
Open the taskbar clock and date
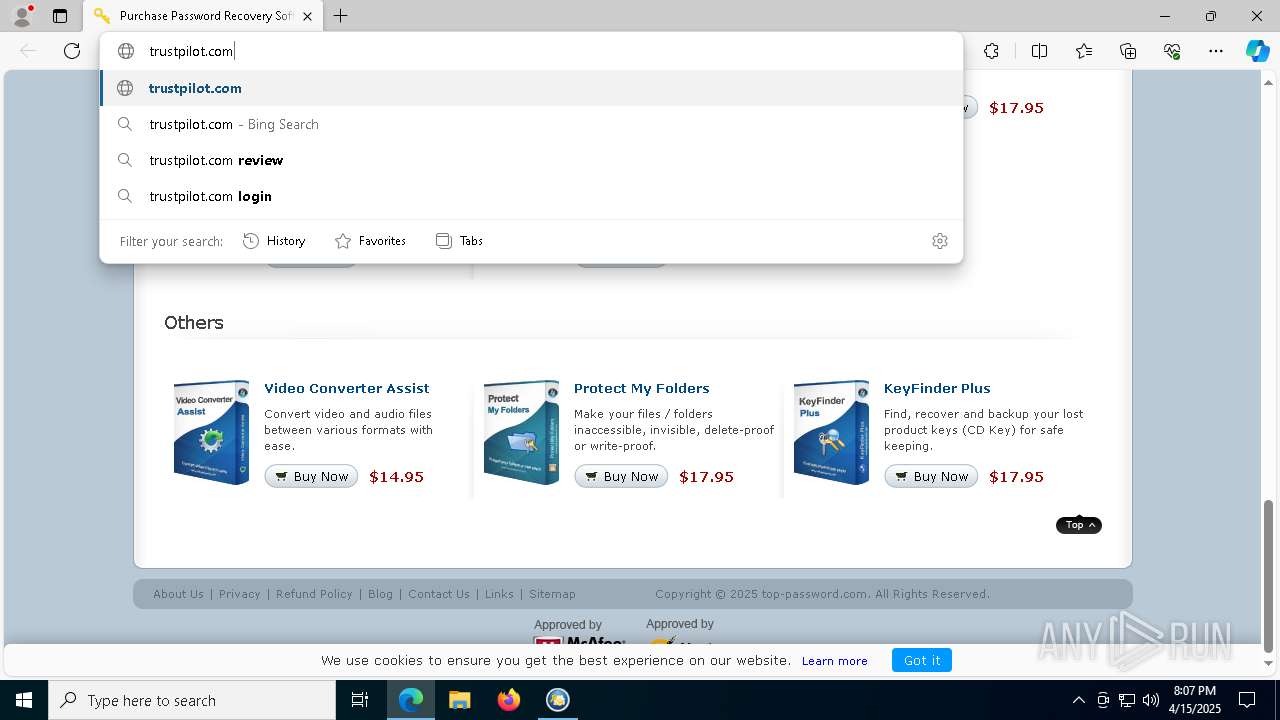tap(1194, 700)
